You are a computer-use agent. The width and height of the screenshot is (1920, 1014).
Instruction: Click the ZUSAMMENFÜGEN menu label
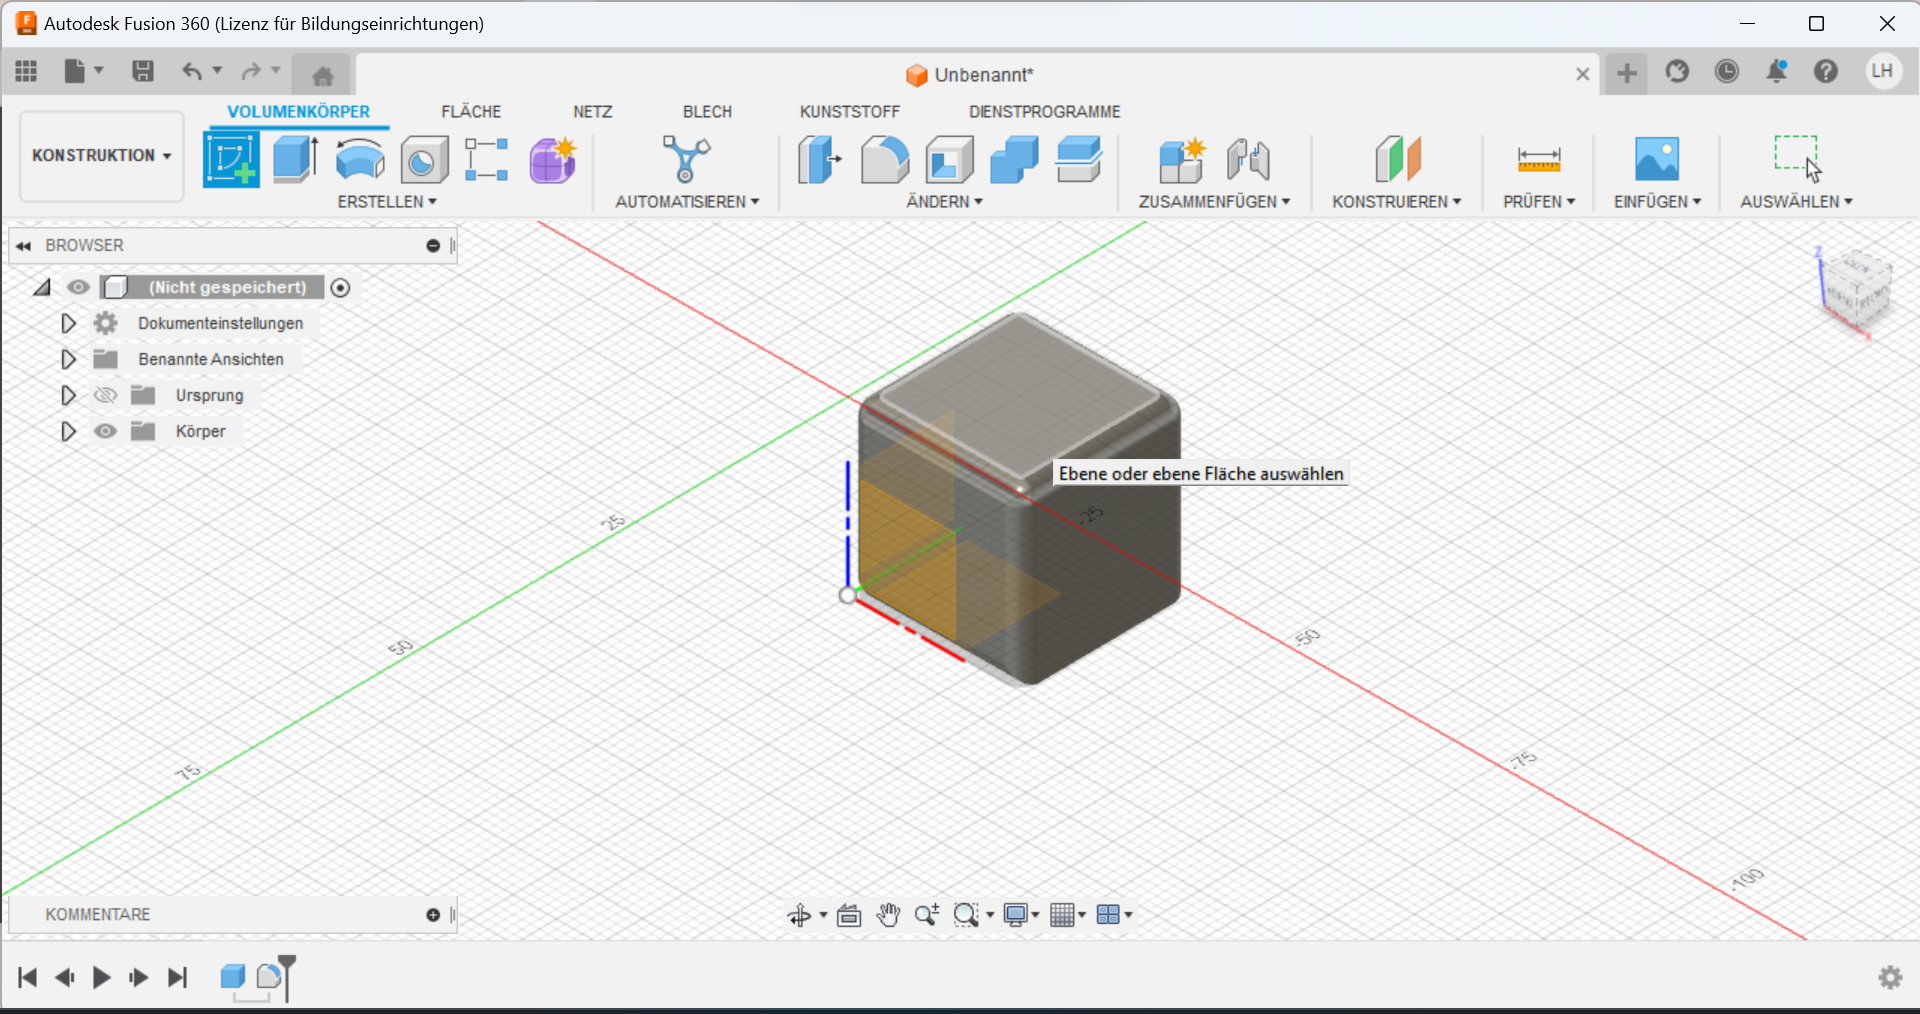1213,202
